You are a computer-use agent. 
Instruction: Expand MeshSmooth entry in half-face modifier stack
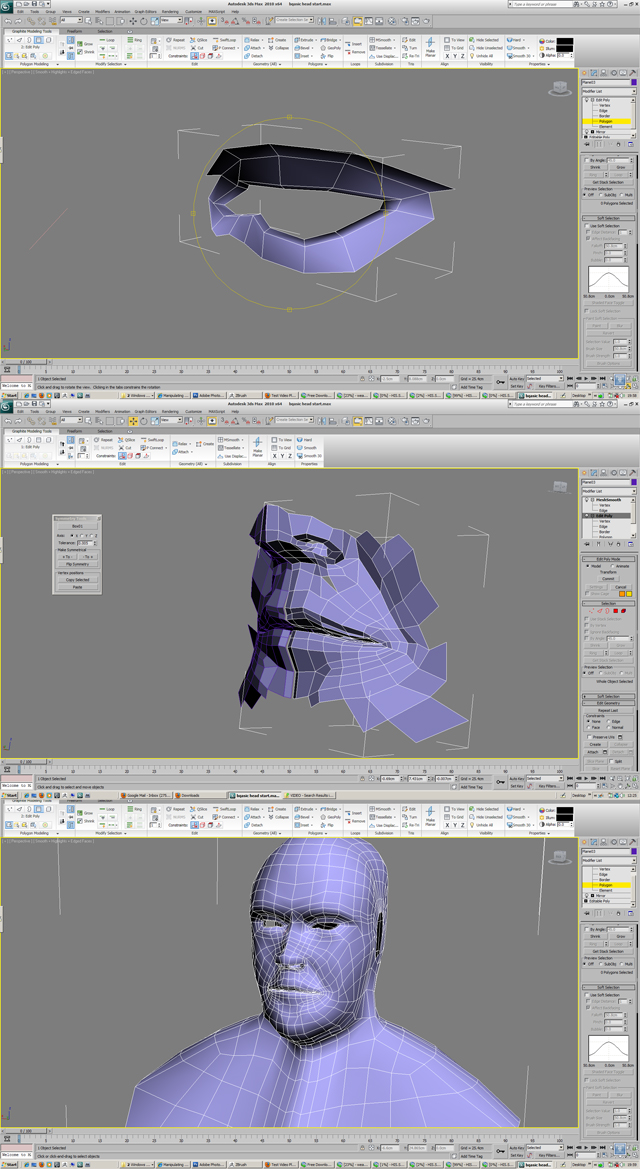(x=592, y=500)
